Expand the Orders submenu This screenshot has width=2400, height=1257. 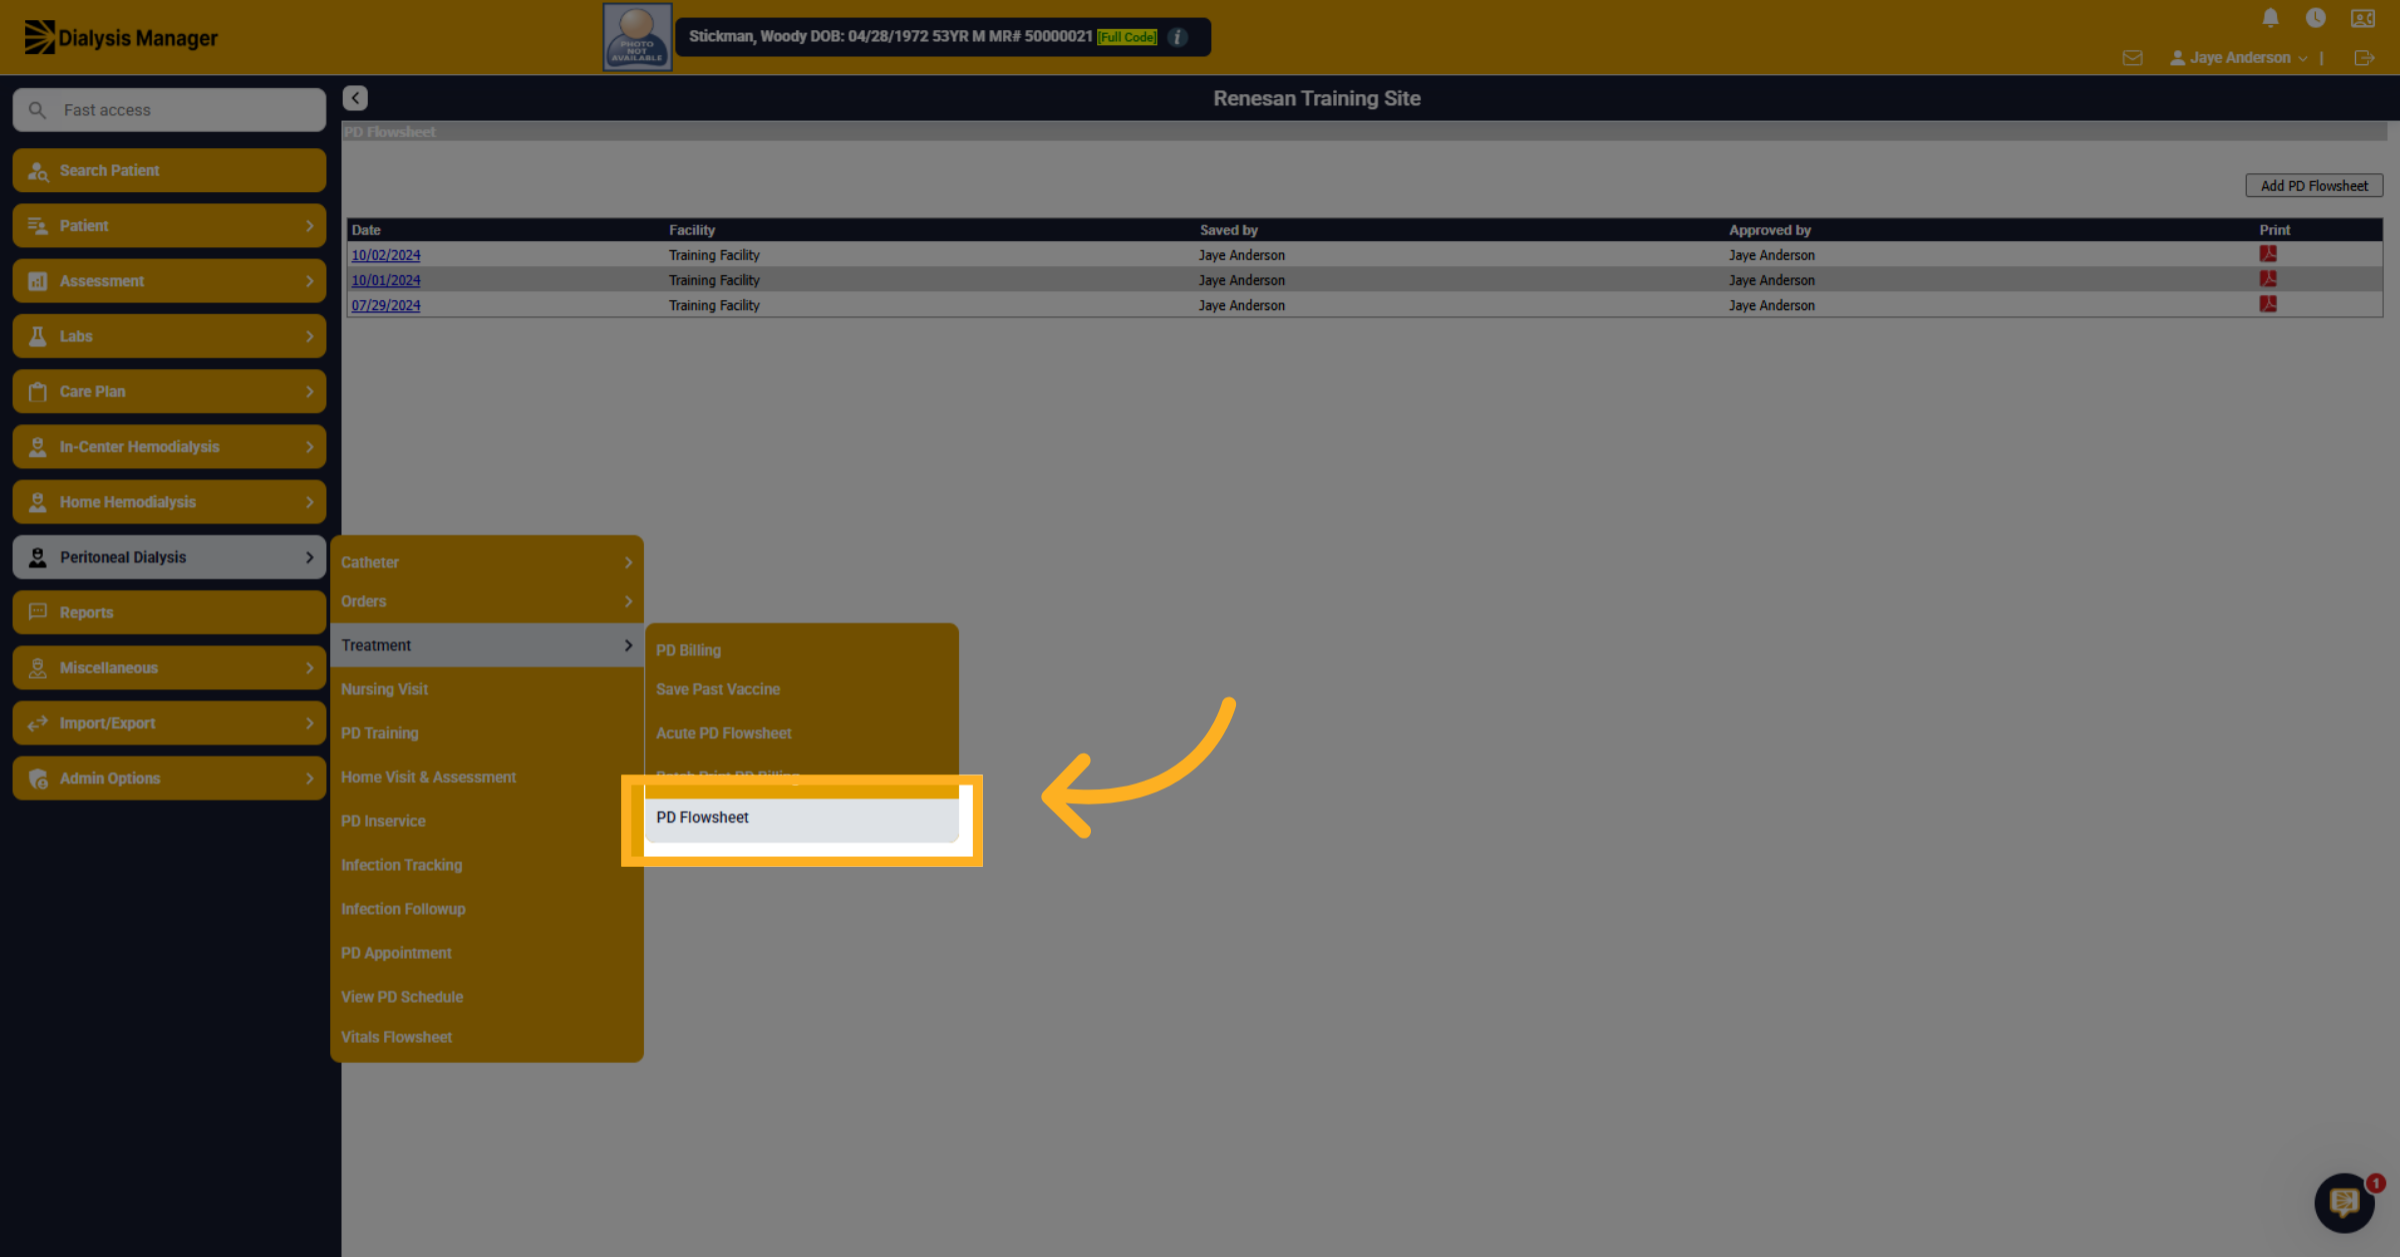pyautogui.click(x=487, y=601)
